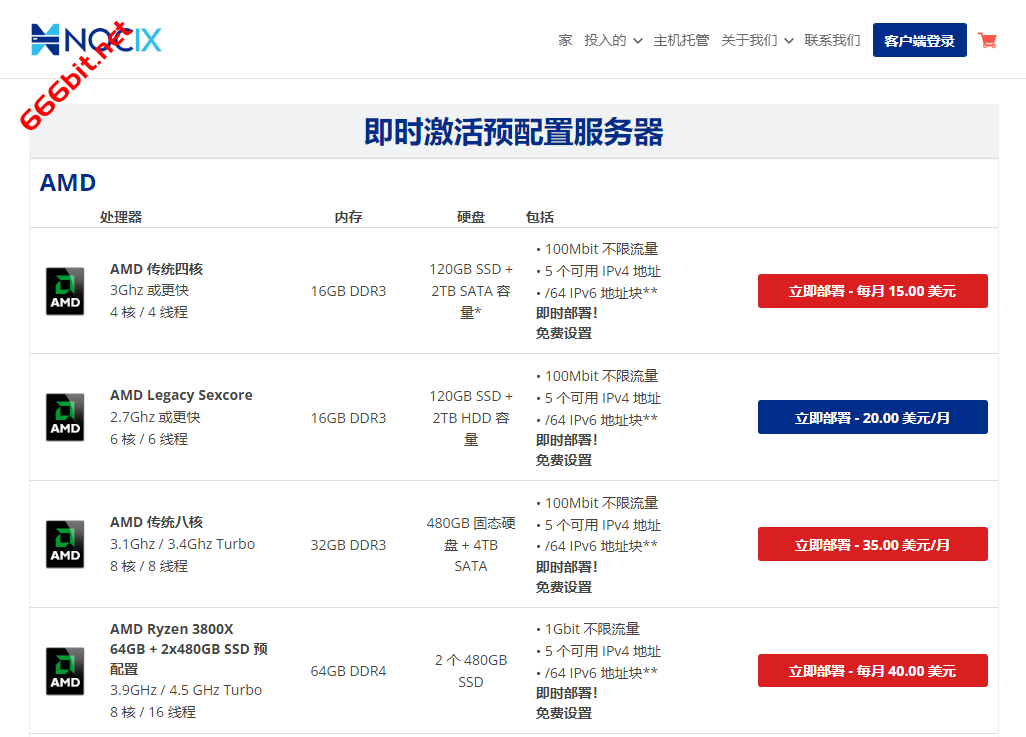Open the 主机托管 menu item
This screenshot has height=737, width=1026.
[x=681, y=40]
